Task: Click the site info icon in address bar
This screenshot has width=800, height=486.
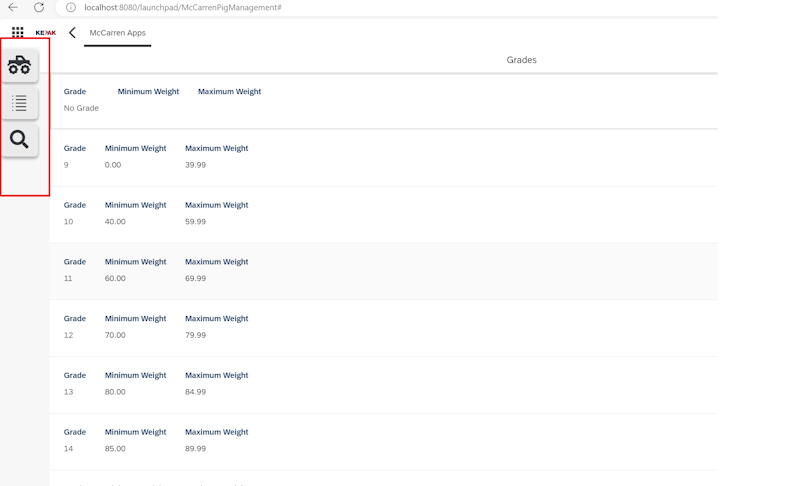Action: coord(71,7)
